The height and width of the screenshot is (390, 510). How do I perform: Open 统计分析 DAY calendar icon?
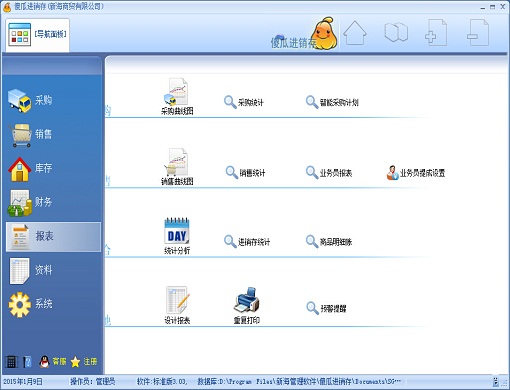tap(177, 236)
